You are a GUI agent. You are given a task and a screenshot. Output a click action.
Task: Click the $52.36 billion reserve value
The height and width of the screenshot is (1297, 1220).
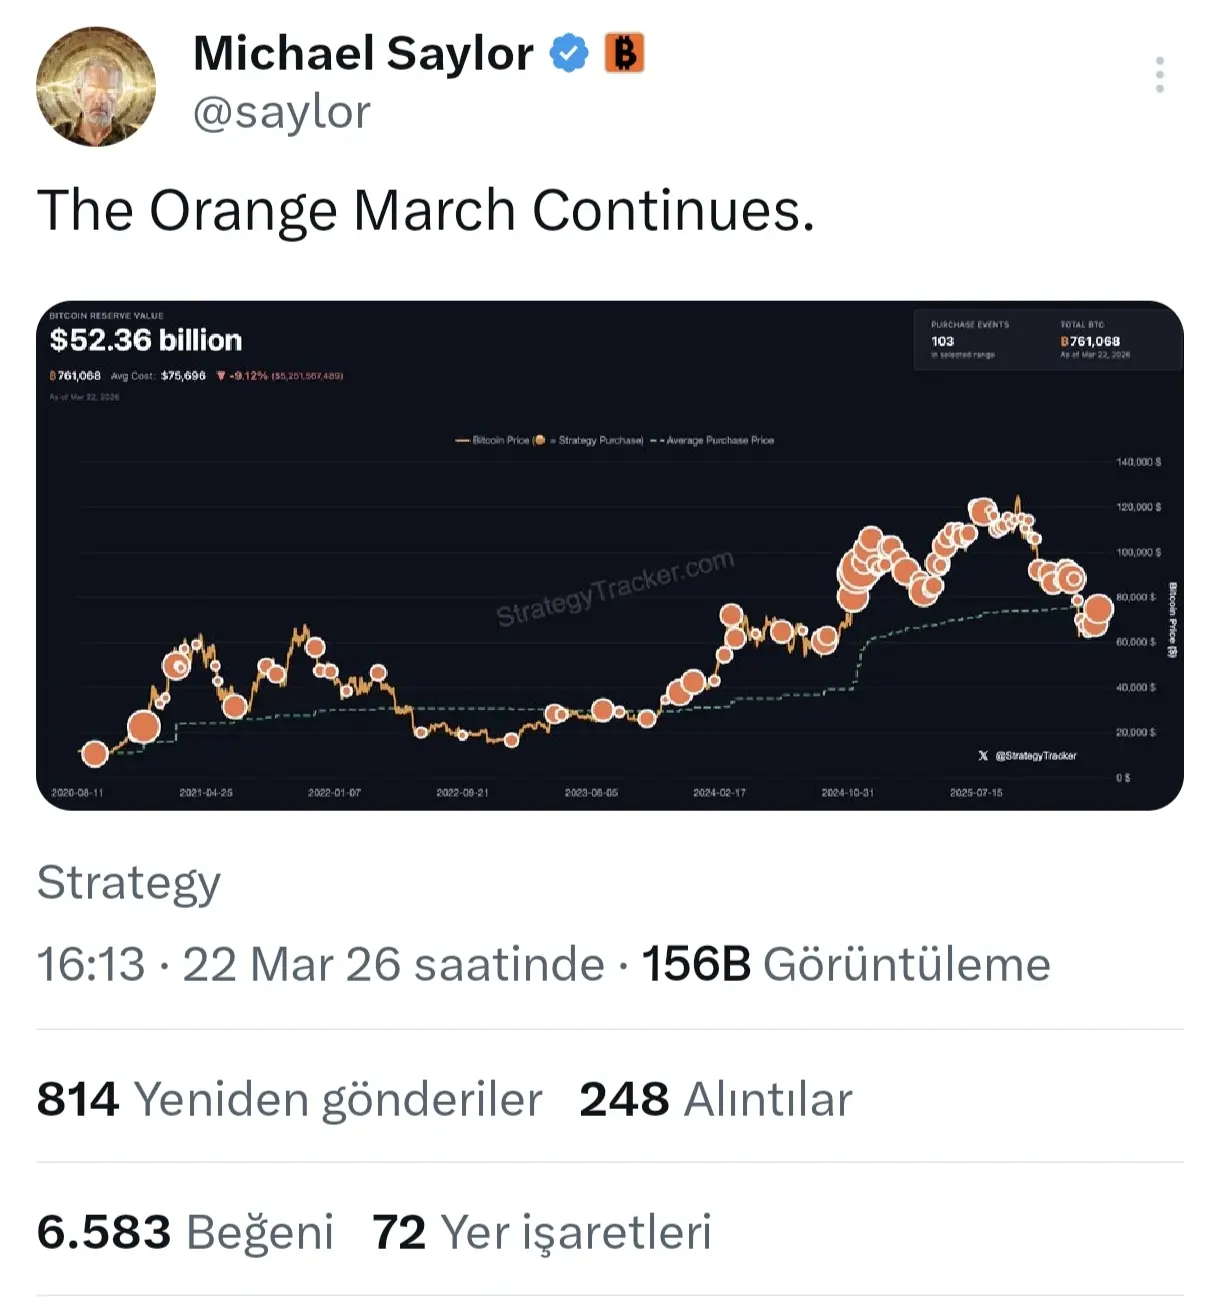pos(146,340)
